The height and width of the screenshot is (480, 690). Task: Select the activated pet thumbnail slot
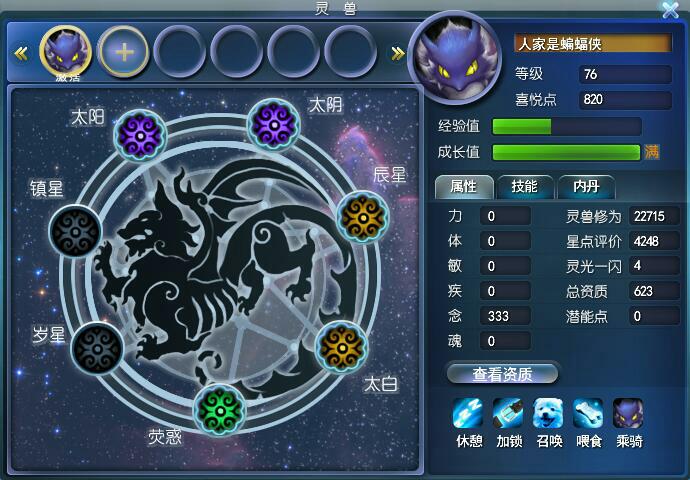click(66, 52)
